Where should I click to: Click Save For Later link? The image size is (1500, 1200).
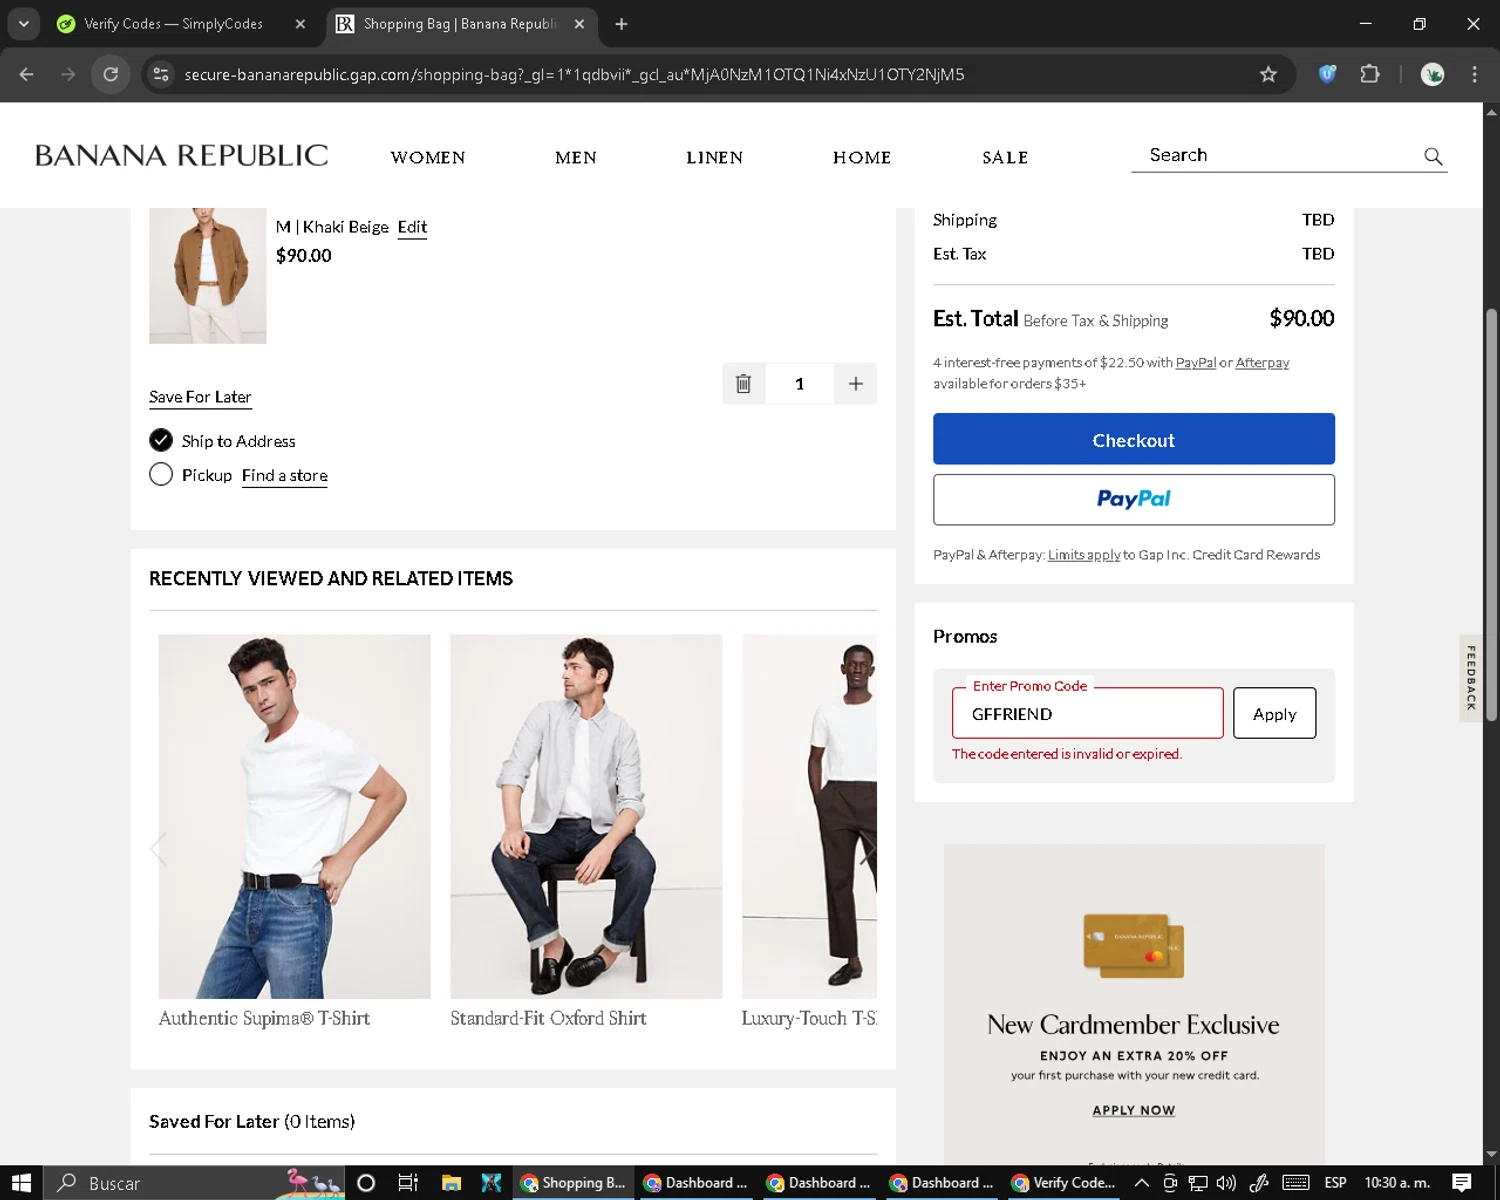pyautogui.click(x=200, y=397)
